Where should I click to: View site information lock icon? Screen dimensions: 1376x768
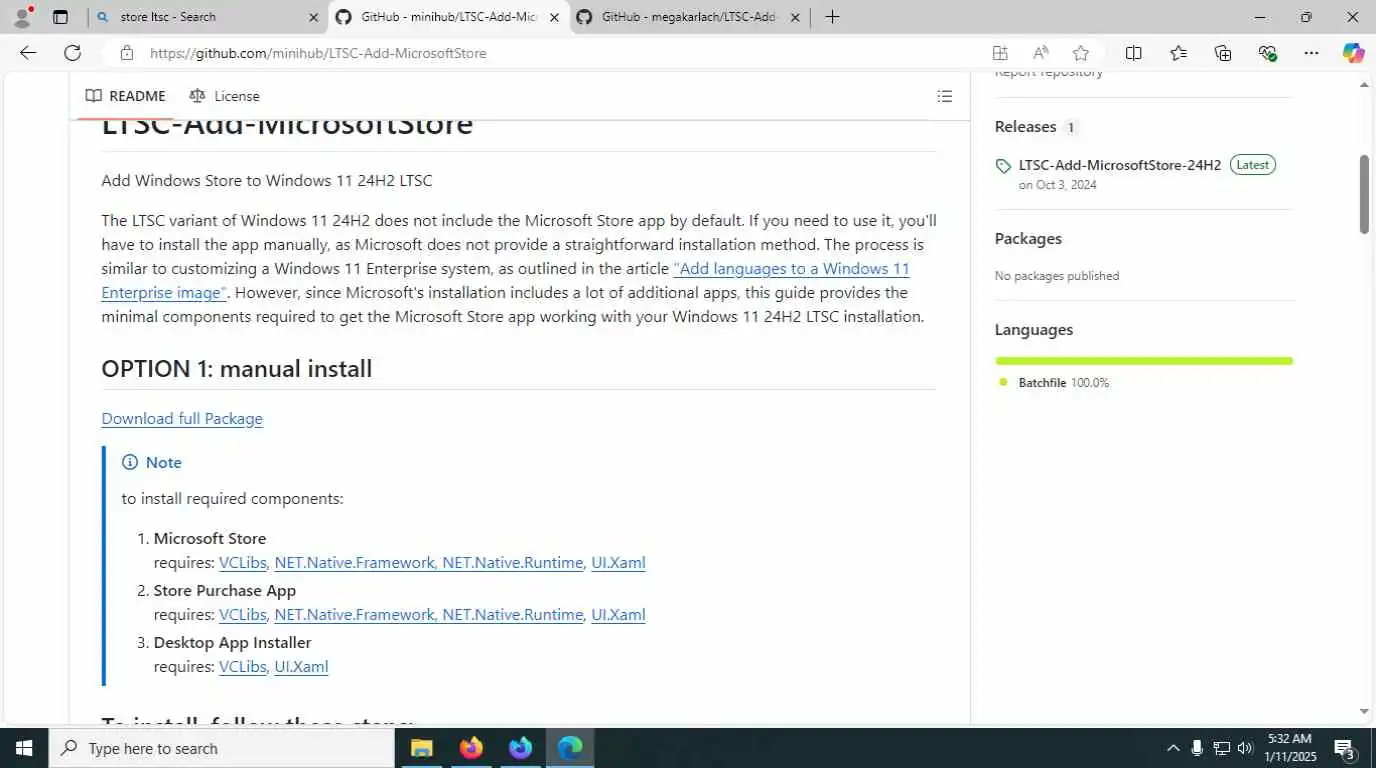click(125, 53)
